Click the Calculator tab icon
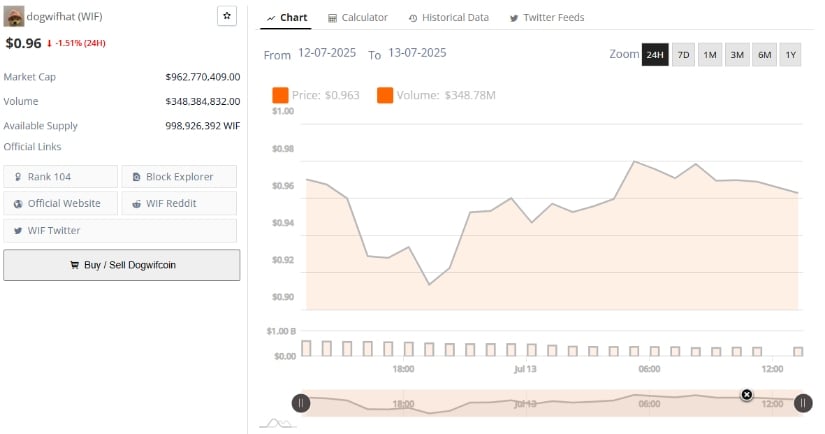This screenshot has width=825, height=434. point(332,18)
